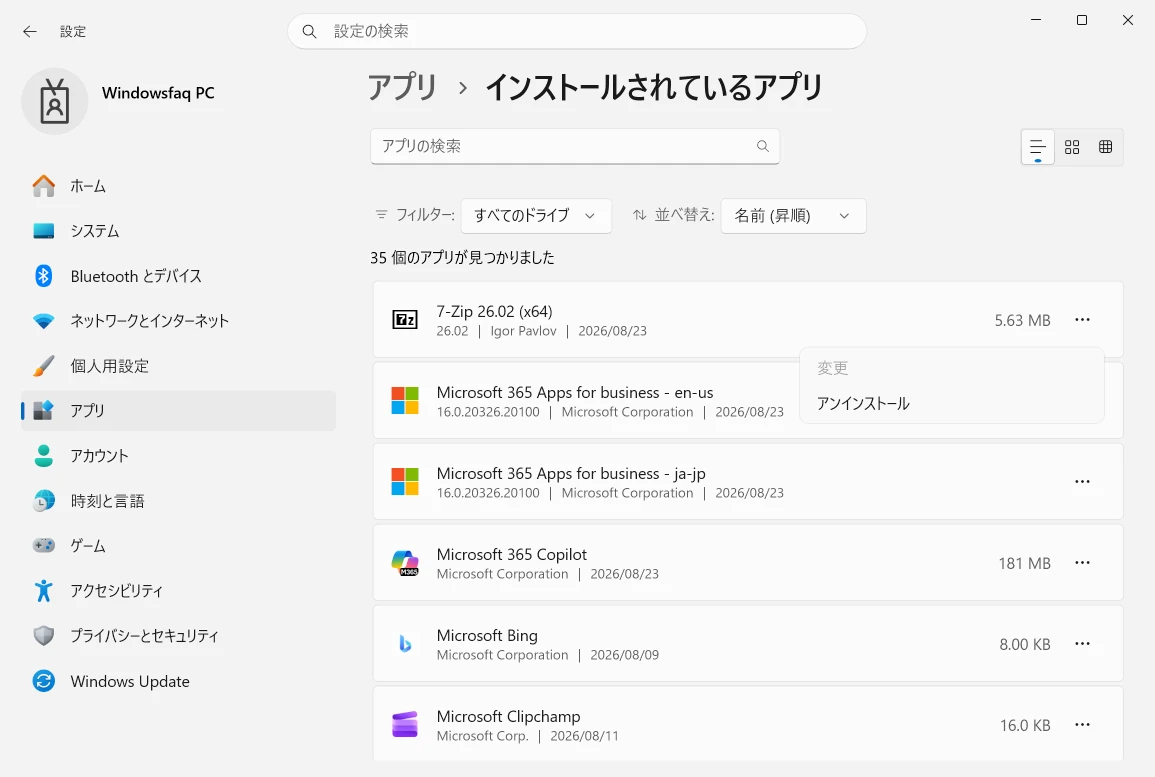Click inside the 設定の検索 field

(x=577, y=32)
